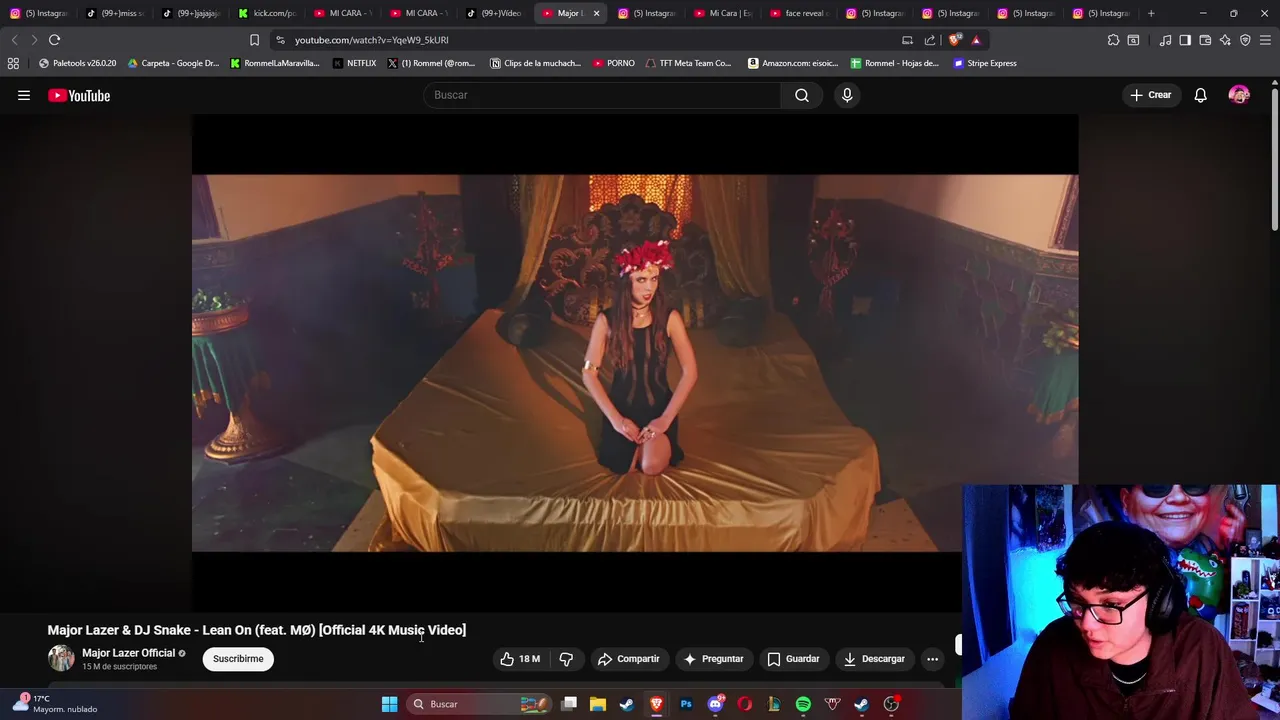Open the weather widget 17°C
The width and height of the screenshot is (1280, 720).
point(55,704)
